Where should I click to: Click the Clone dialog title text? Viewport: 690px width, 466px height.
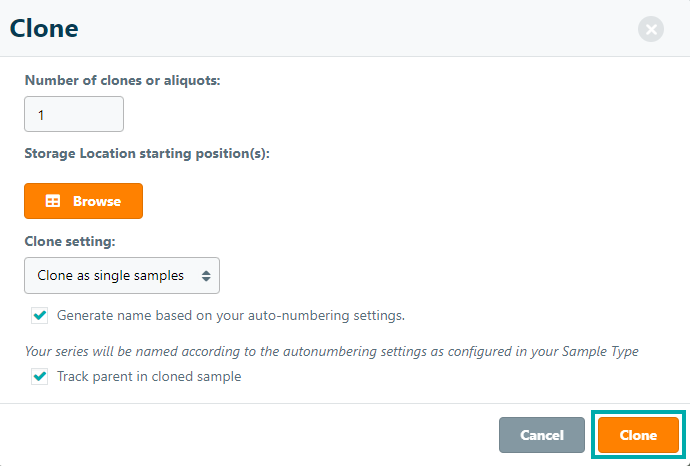(44, 28)
